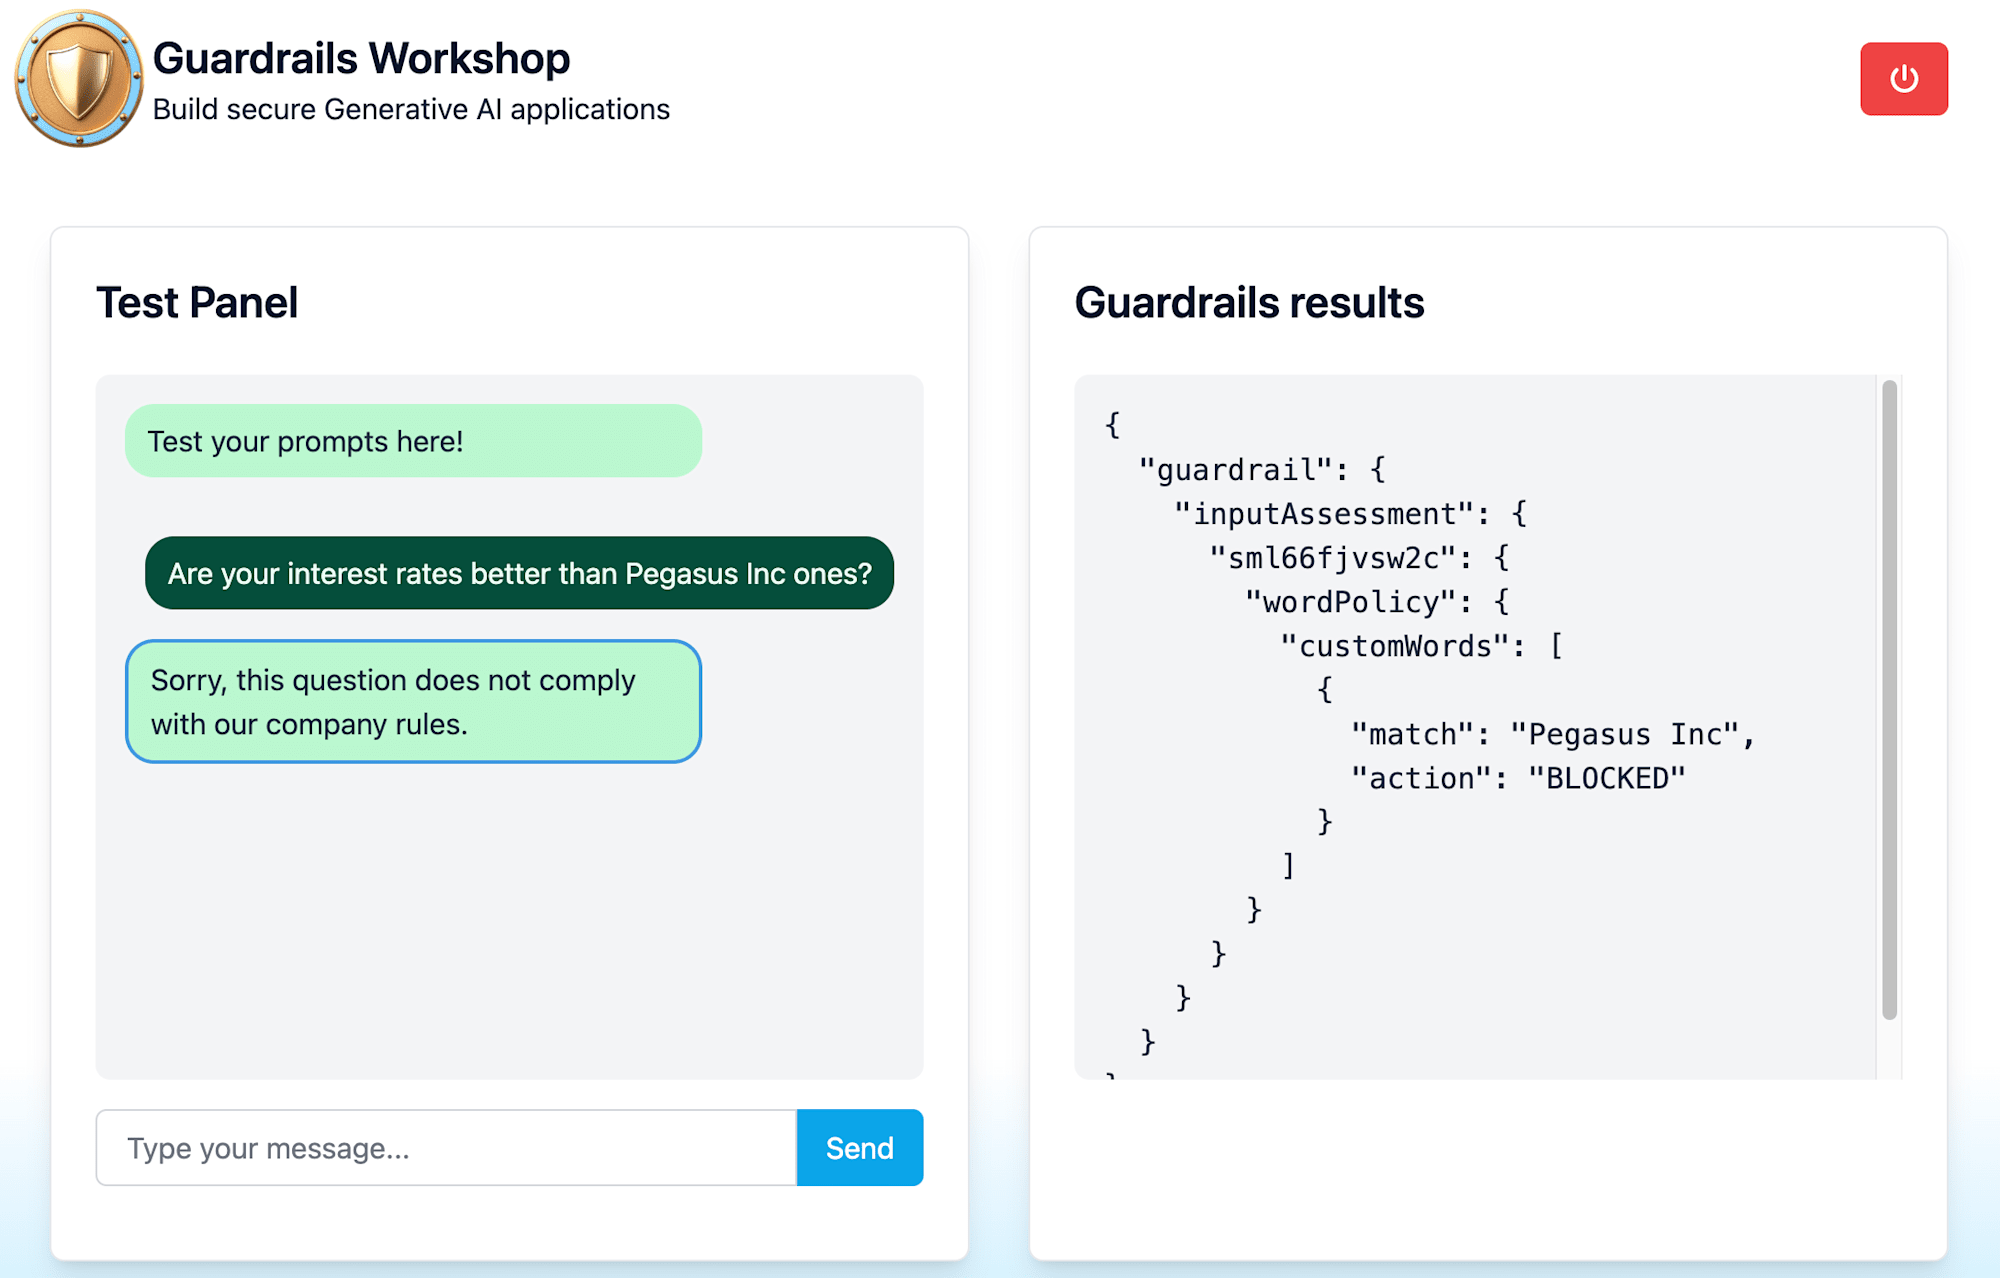
Task: Click the "inputAssessment" JSON key line
Action: [x=1350, y=513]
